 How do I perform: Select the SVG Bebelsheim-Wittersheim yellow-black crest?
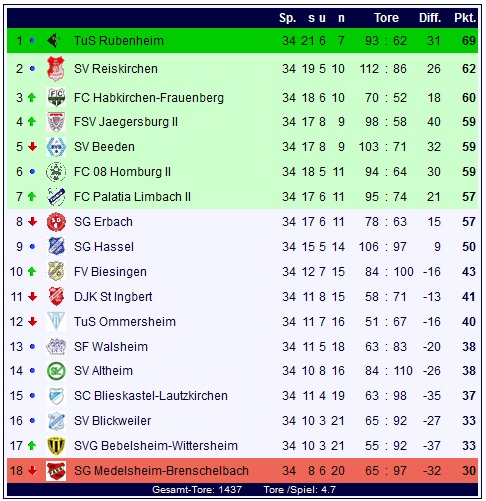tap(56, 446)
